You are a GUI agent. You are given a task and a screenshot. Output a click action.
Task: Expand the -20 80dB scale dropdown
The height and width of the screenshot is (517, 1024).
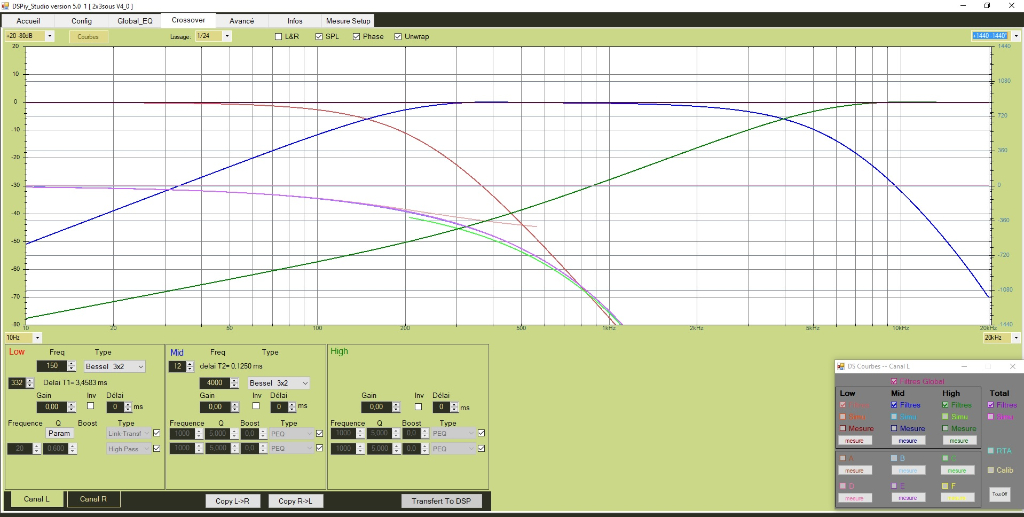48,37
